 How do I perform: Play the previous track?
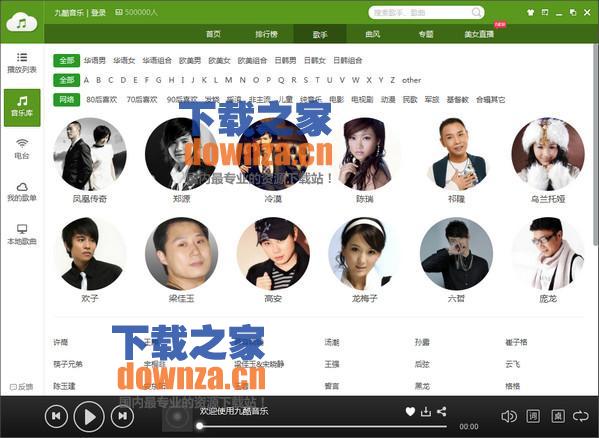point(56,416)
